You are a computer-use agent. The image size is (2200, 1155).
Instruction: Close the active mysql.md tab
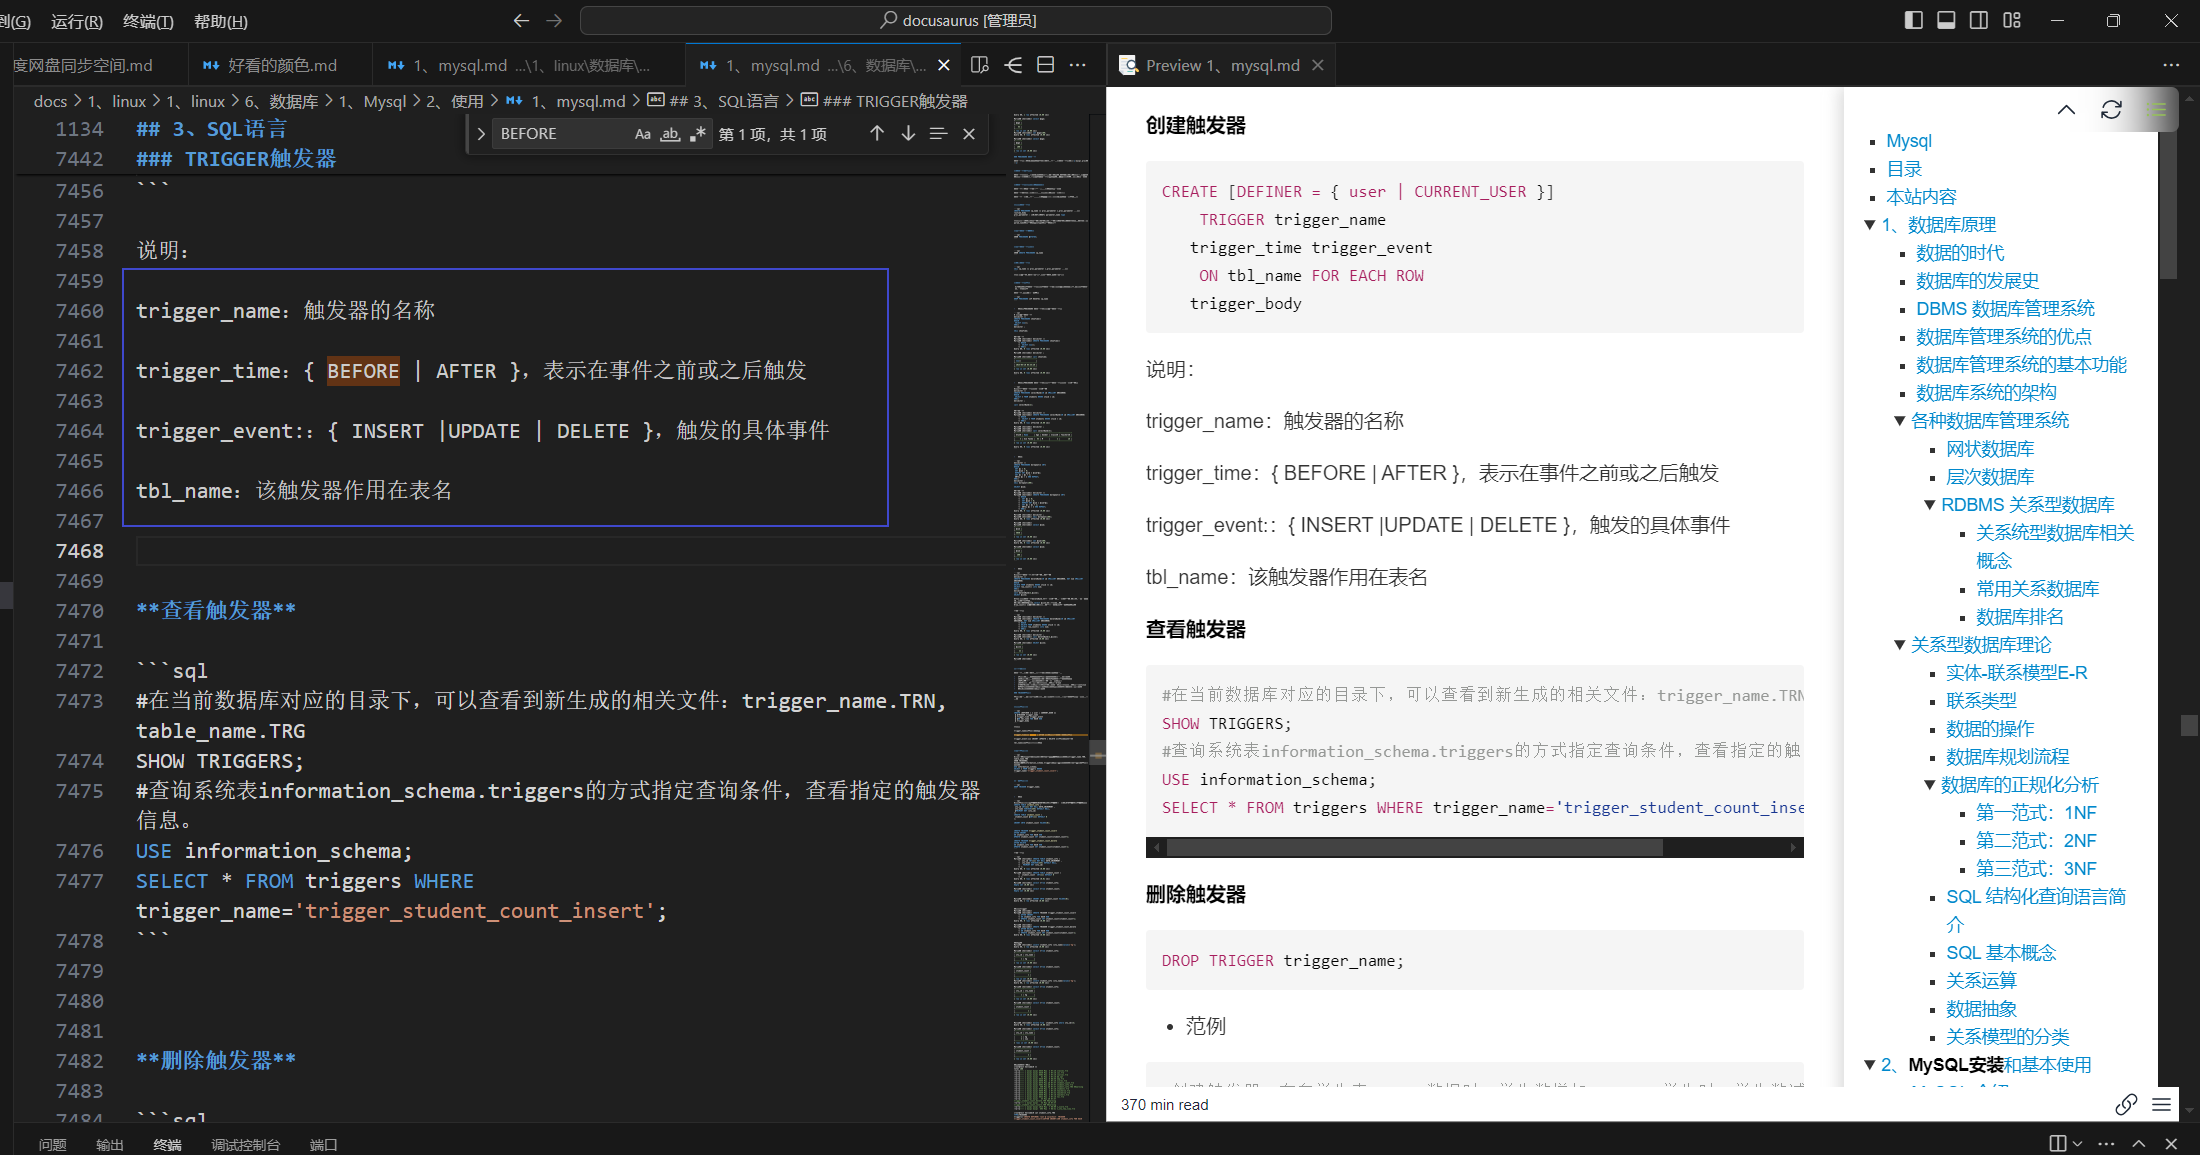pyautogui.click(x=943, y=65)
